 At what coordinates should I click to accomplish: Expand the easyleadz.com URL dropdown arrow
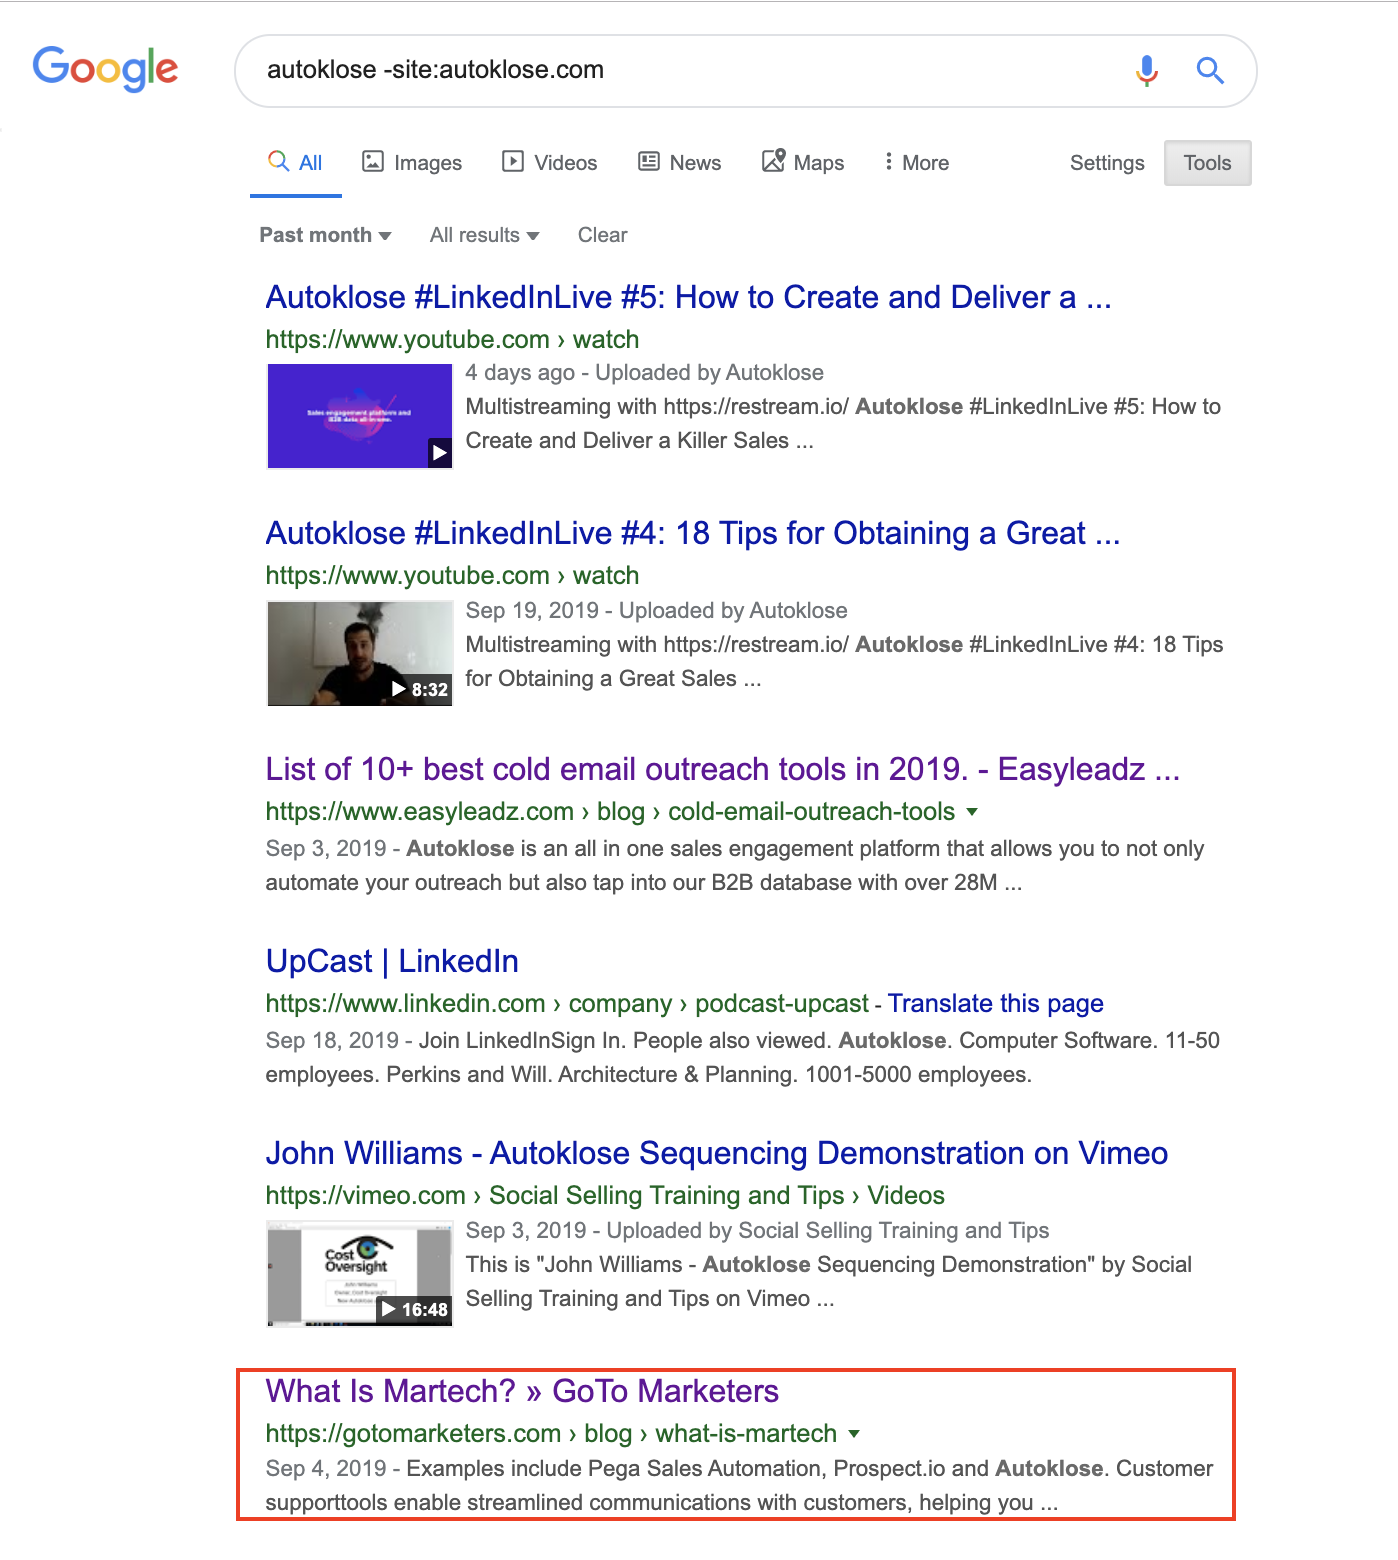point(972,812)
